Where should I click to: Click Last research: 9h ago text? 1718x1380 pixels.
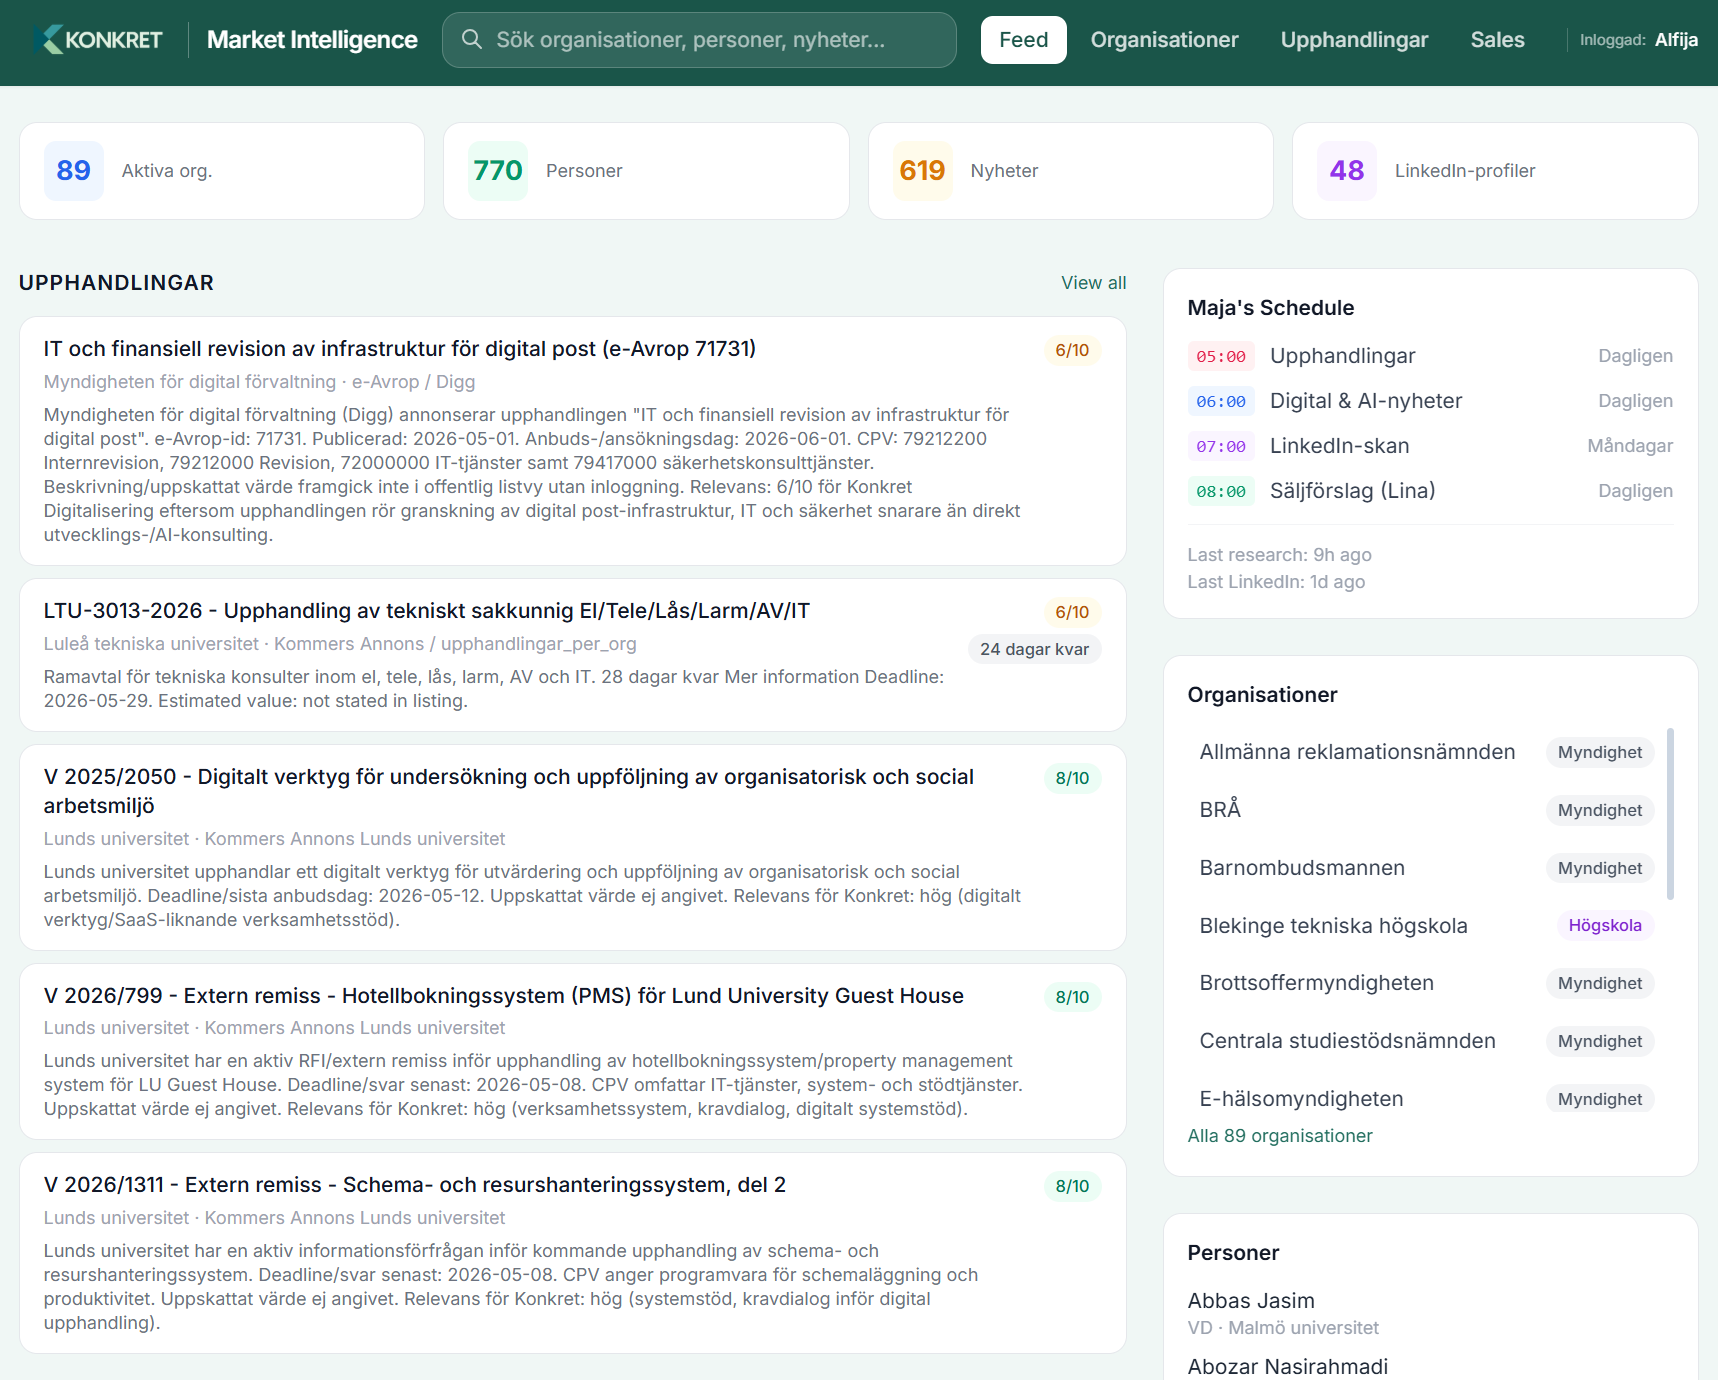[1279, 555]
